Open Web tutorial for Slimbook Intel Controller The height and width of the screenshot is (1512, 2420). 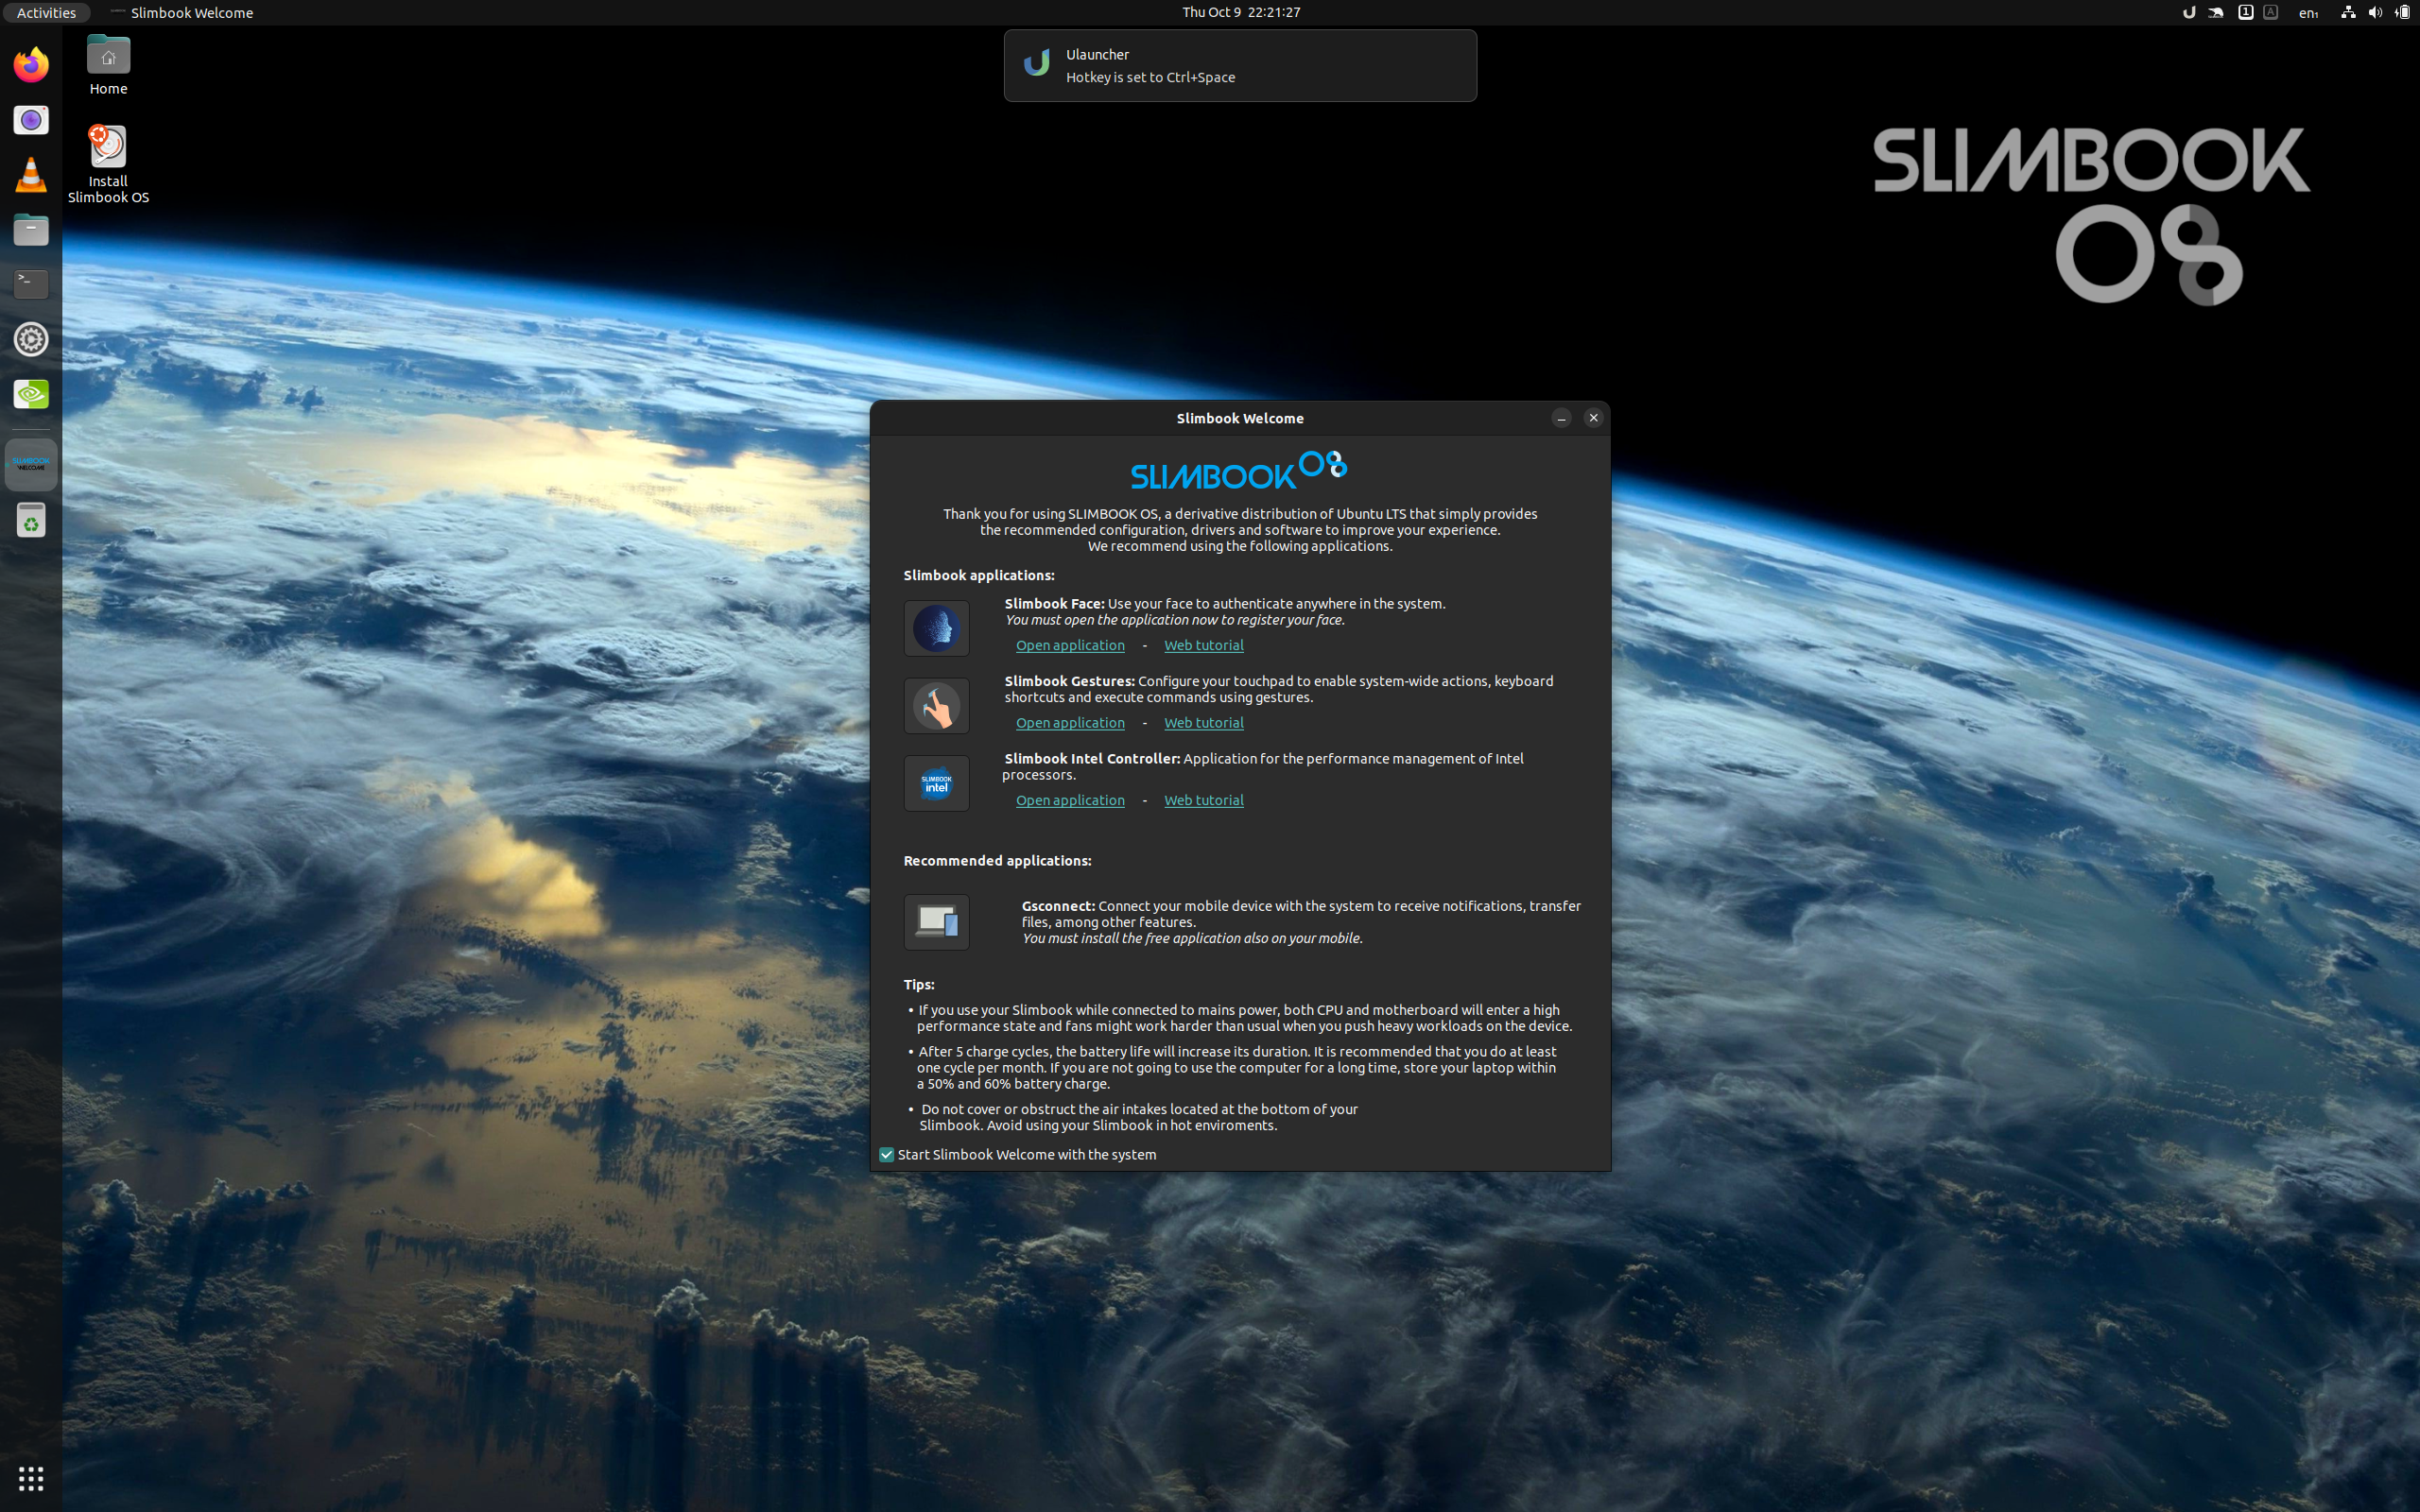(x=1203, y=800)
